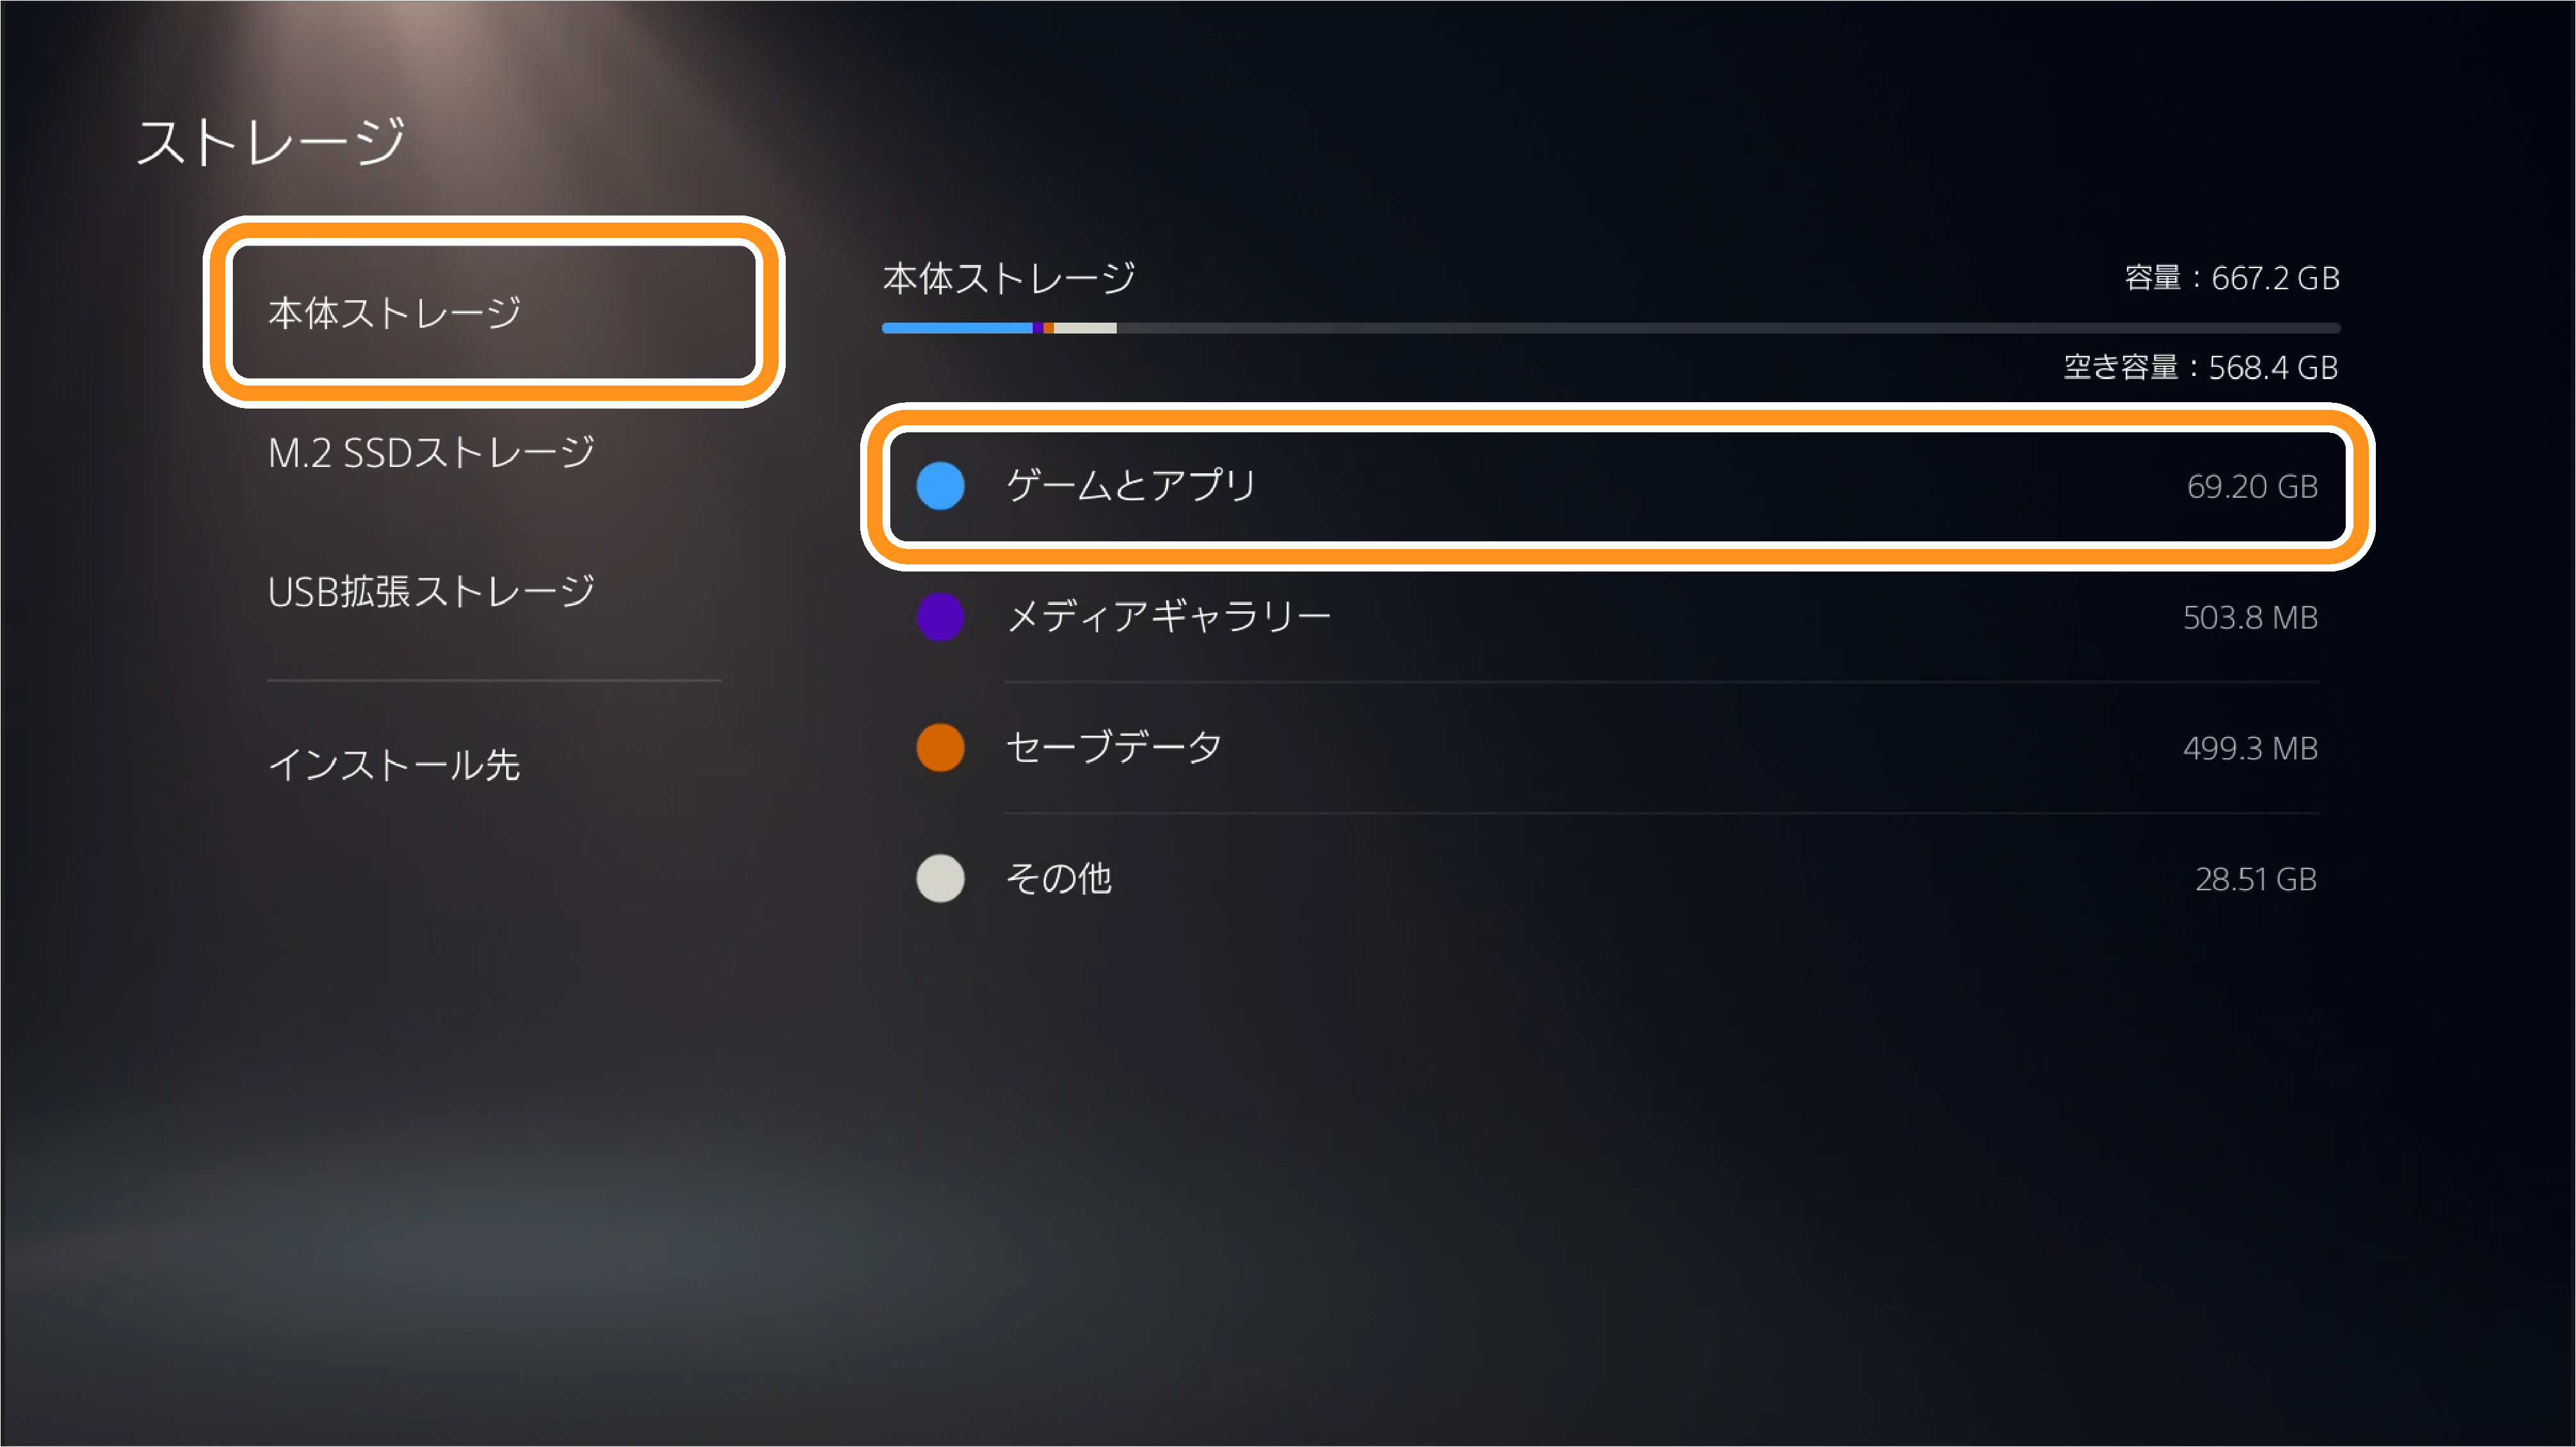Click the 28.51 GB size value

tap(2255, 879)
